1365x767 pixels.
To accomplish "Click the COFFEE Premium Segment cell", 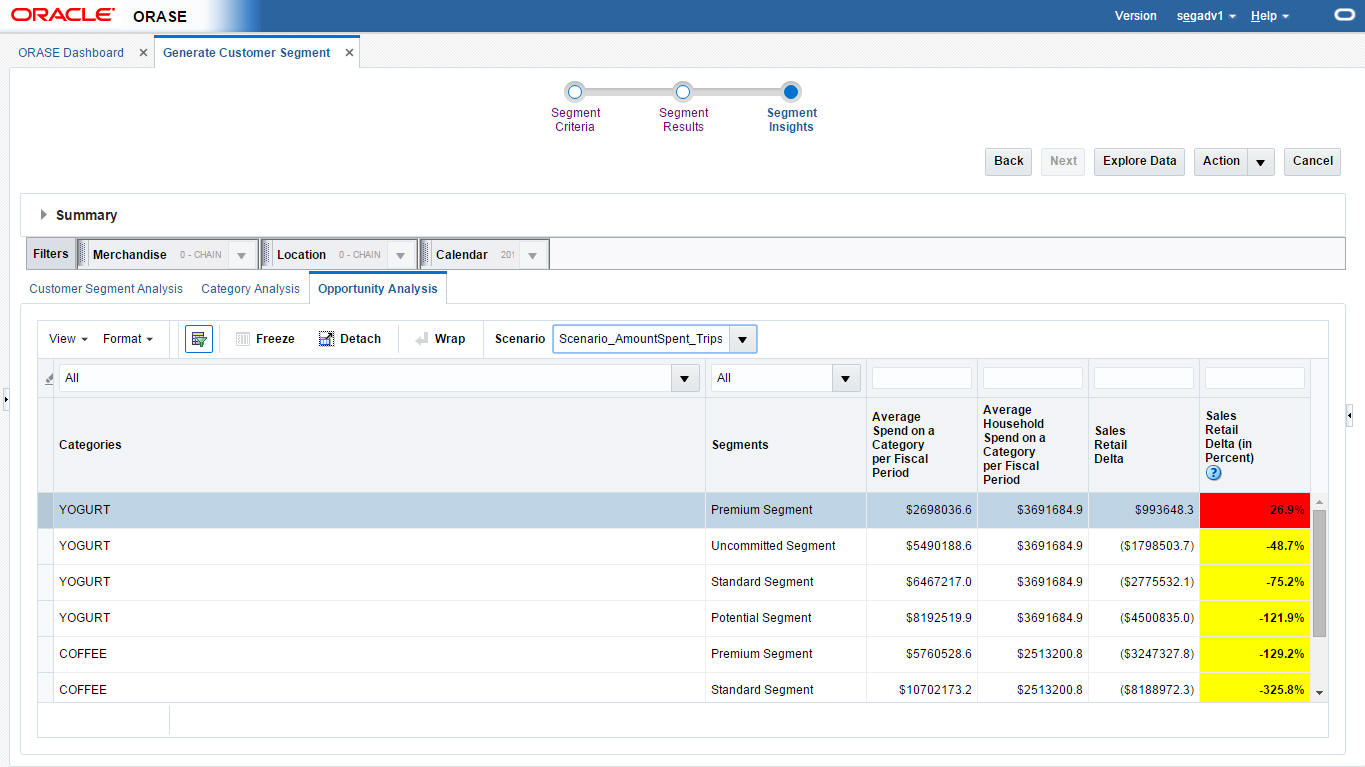I will [786, 654].
